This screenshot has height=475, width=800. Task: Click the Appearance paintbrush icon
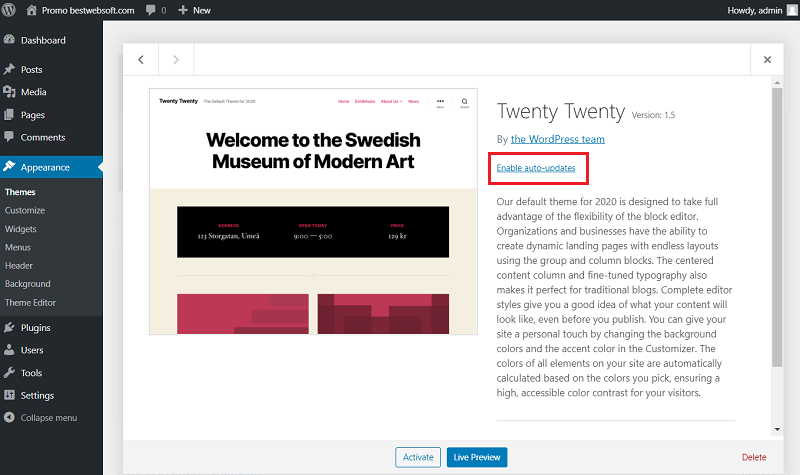(9, 166)
